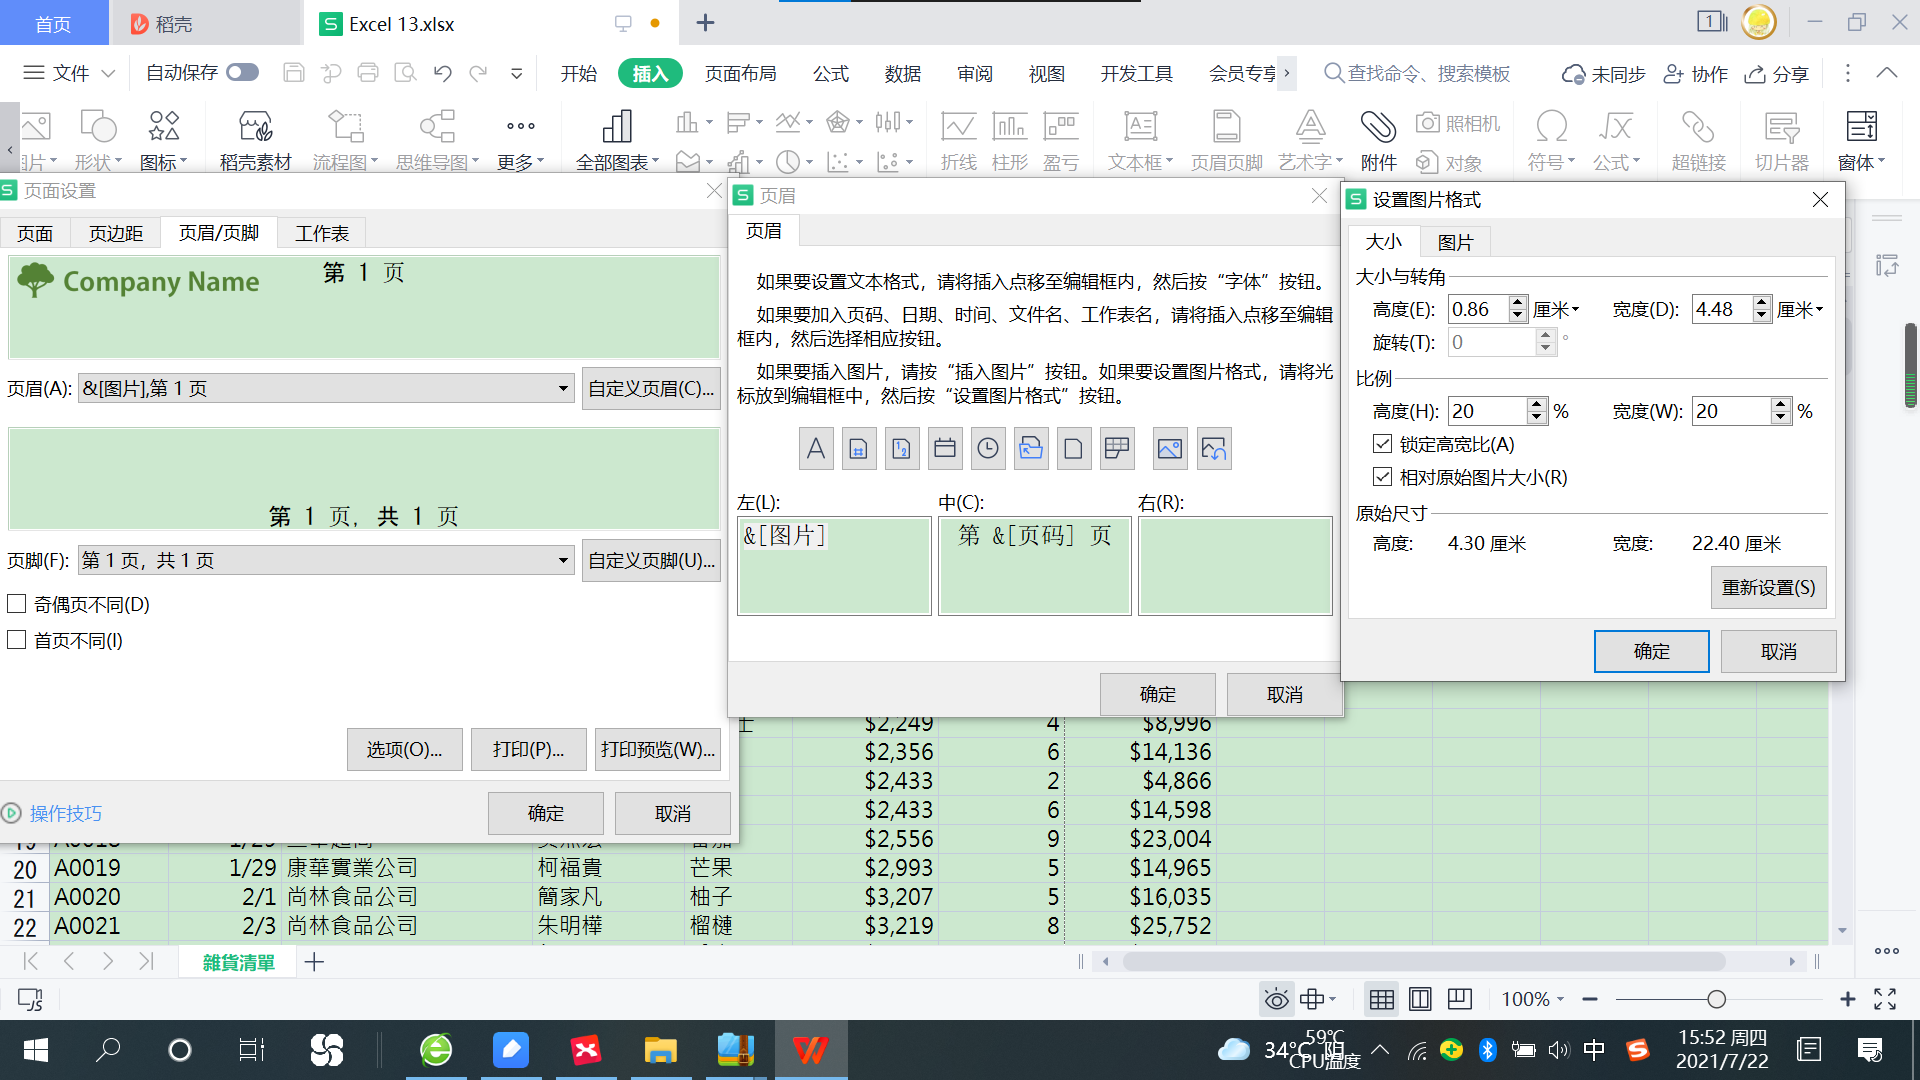Switch to the 页边距 tab
This screenshot has width=1920, height=1080.
tap(116, 233)
